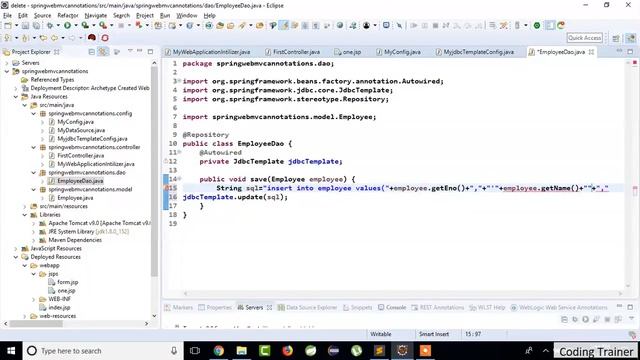This screenshot has height=360, width=640.
Task: Open the File menu
Action: click(7, 16)
